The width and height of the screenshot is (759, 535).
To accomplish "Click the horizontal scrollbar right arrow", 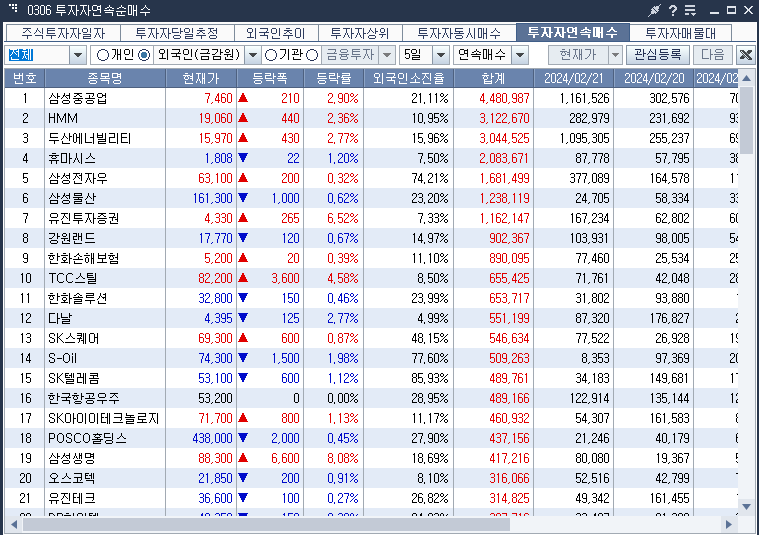I will (729, 524).
